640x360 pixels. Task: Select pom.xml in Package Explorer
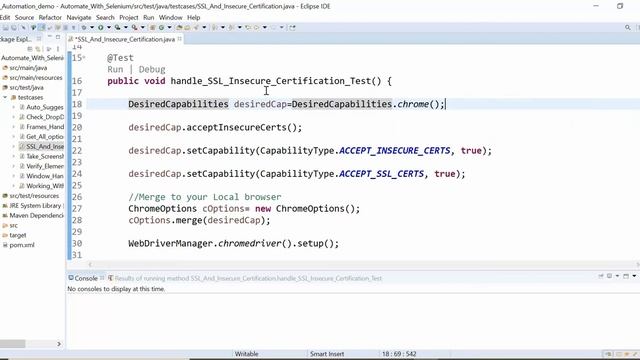pos(18,245)
